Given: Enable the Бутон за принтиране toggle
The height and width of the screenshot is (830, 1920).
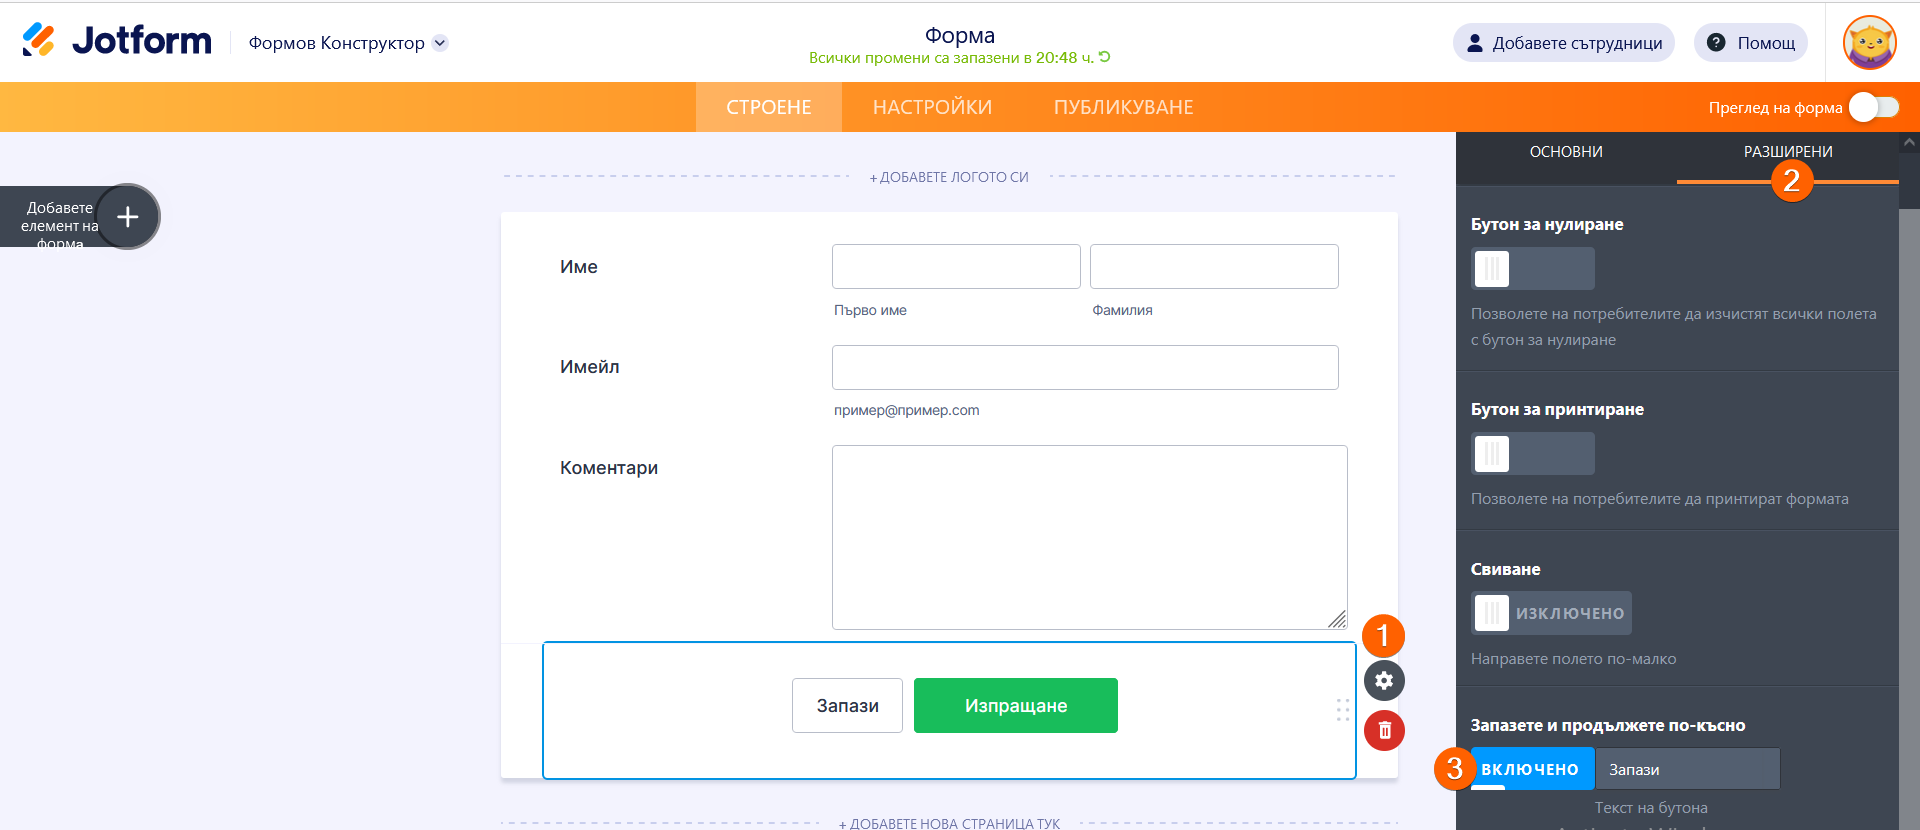Looking at the screenshot, I should pyautogui.click(x=1532, y=454).
